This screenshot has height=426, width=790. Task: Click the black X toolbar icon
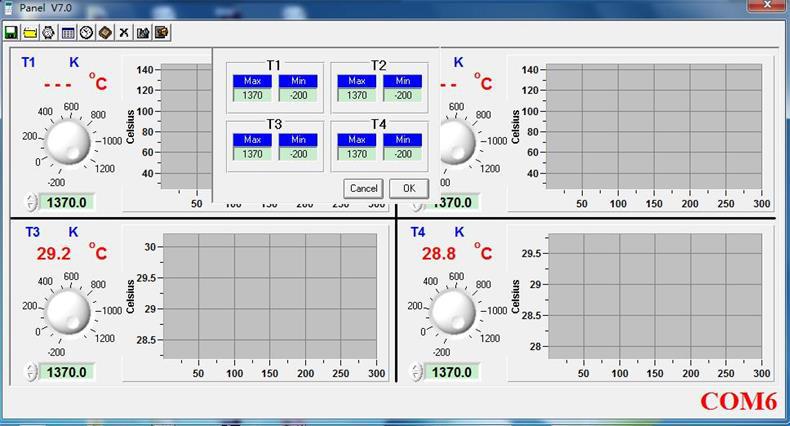tap(123, 33)
